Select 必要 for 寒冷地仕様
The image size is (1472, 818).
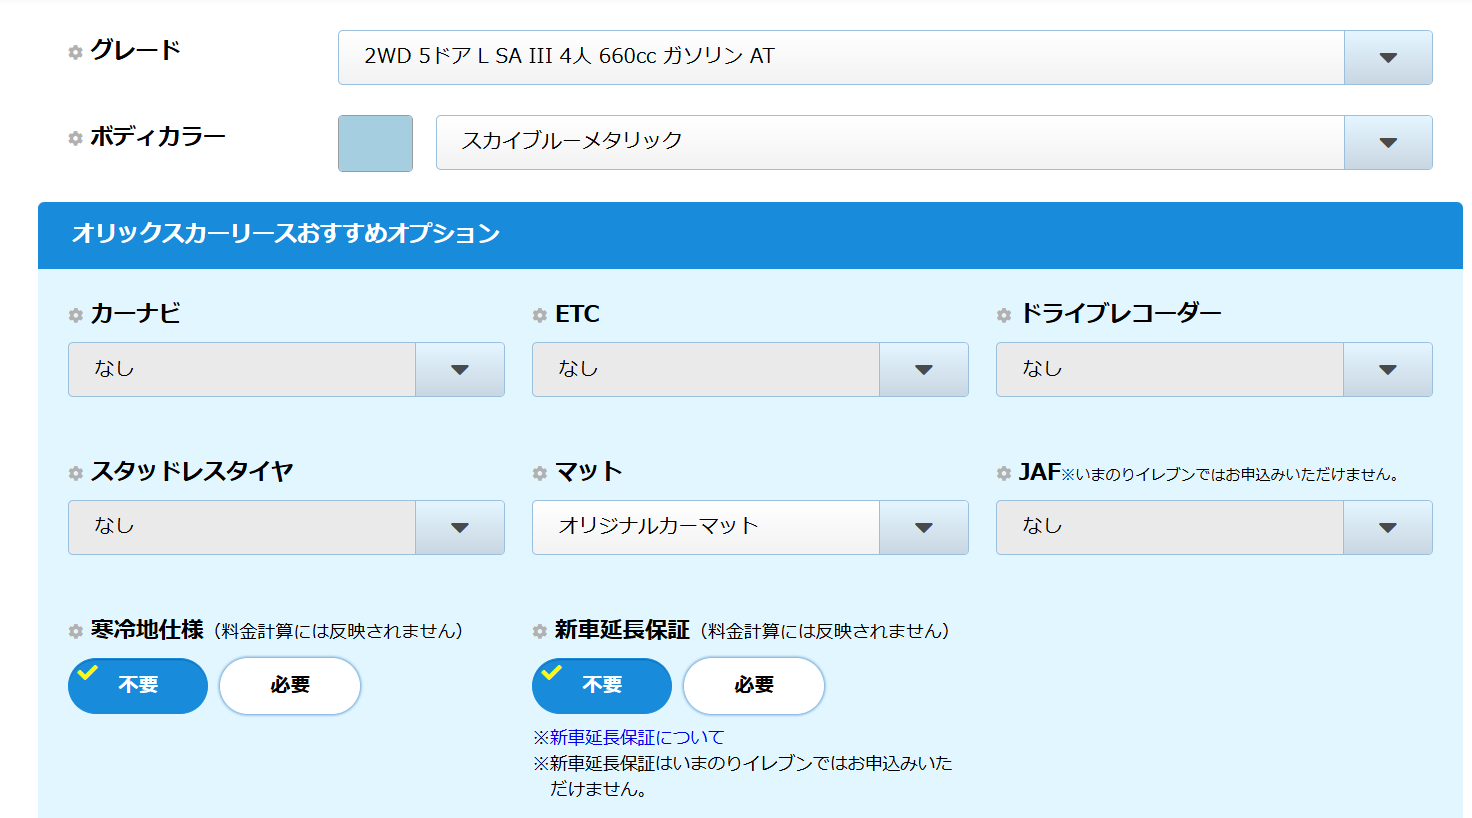click(290, 685)
